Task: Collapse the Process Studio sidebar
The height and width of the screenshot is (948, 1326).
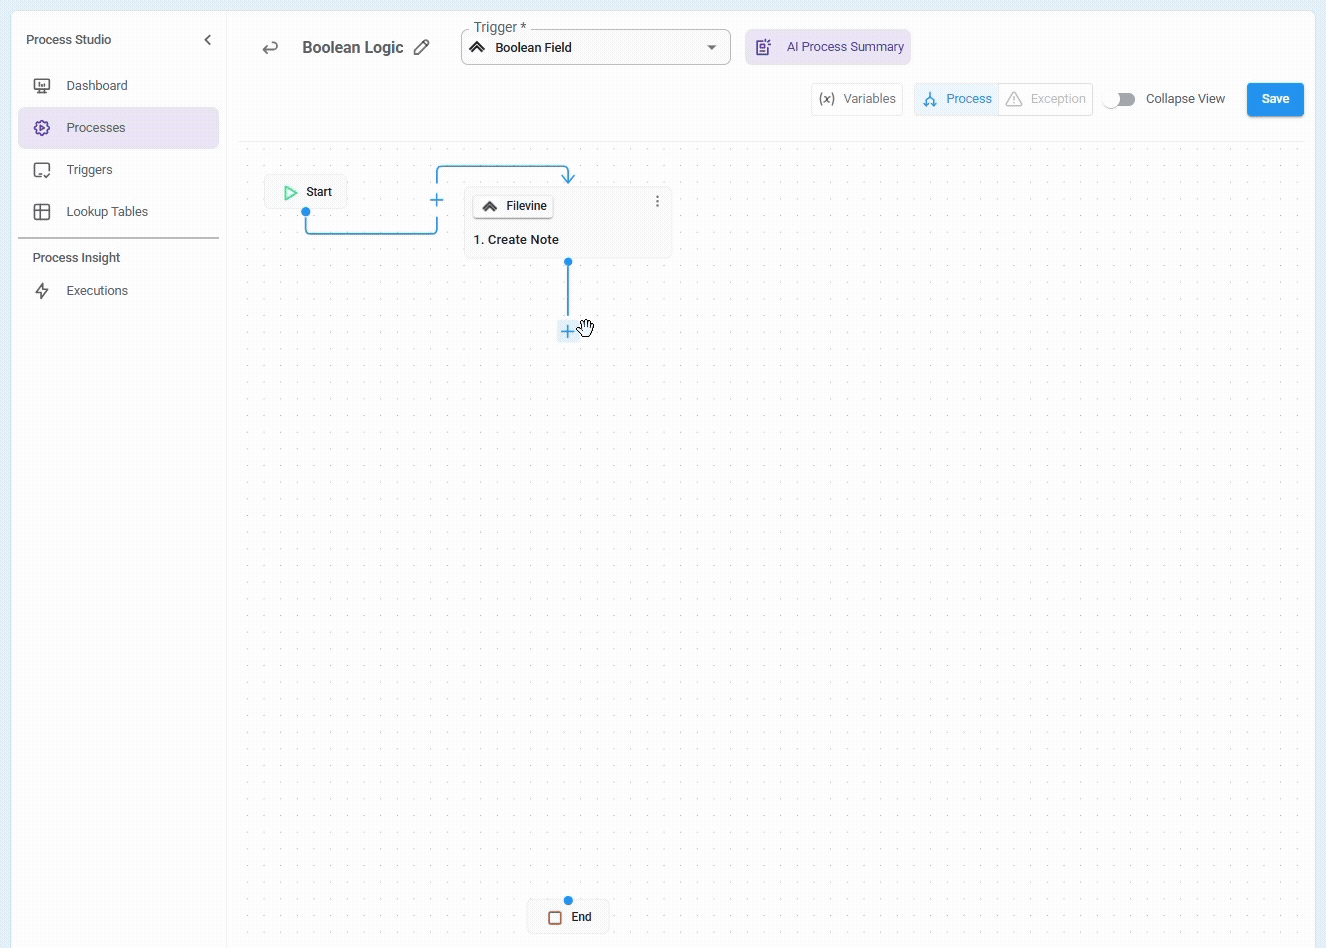Action: pyautogui.click(x=208, y=40)
